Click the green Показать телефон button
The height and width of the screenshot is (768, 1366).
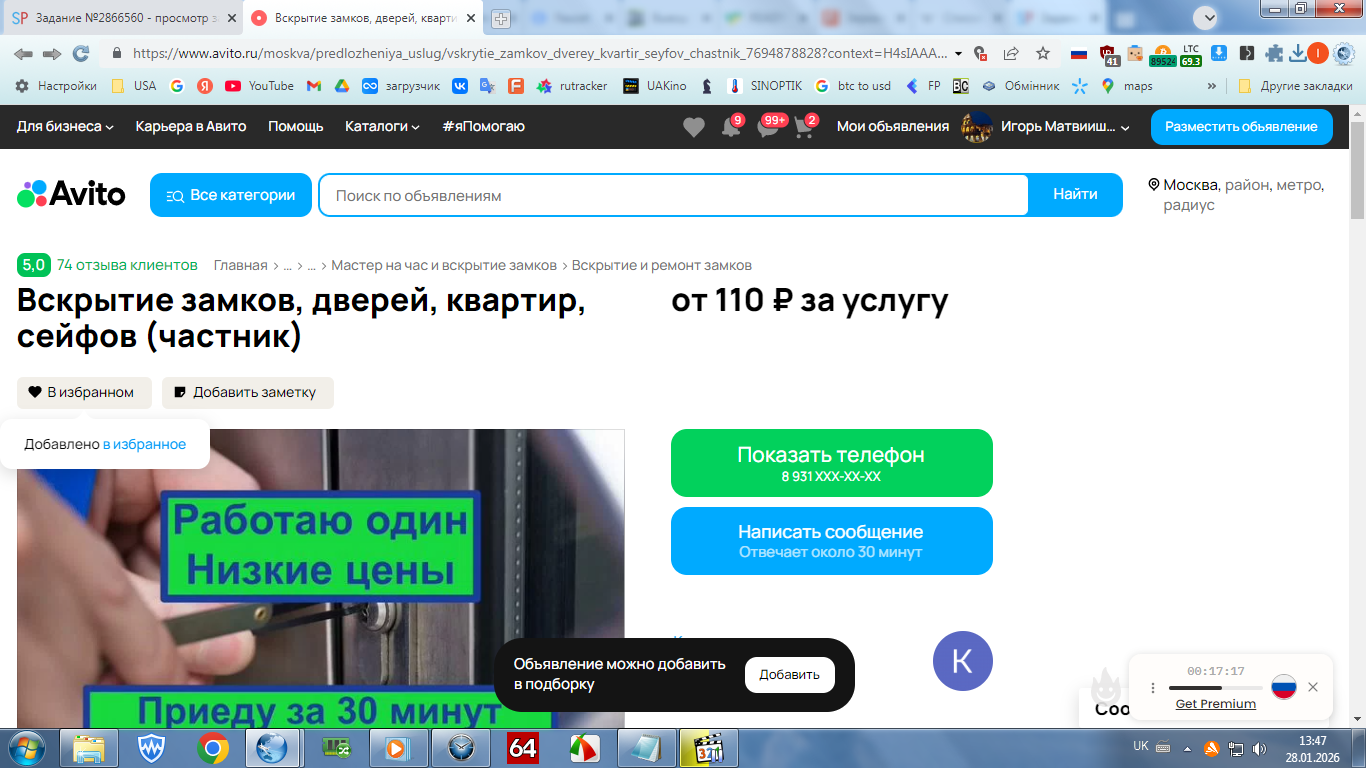tap(832, 463)
